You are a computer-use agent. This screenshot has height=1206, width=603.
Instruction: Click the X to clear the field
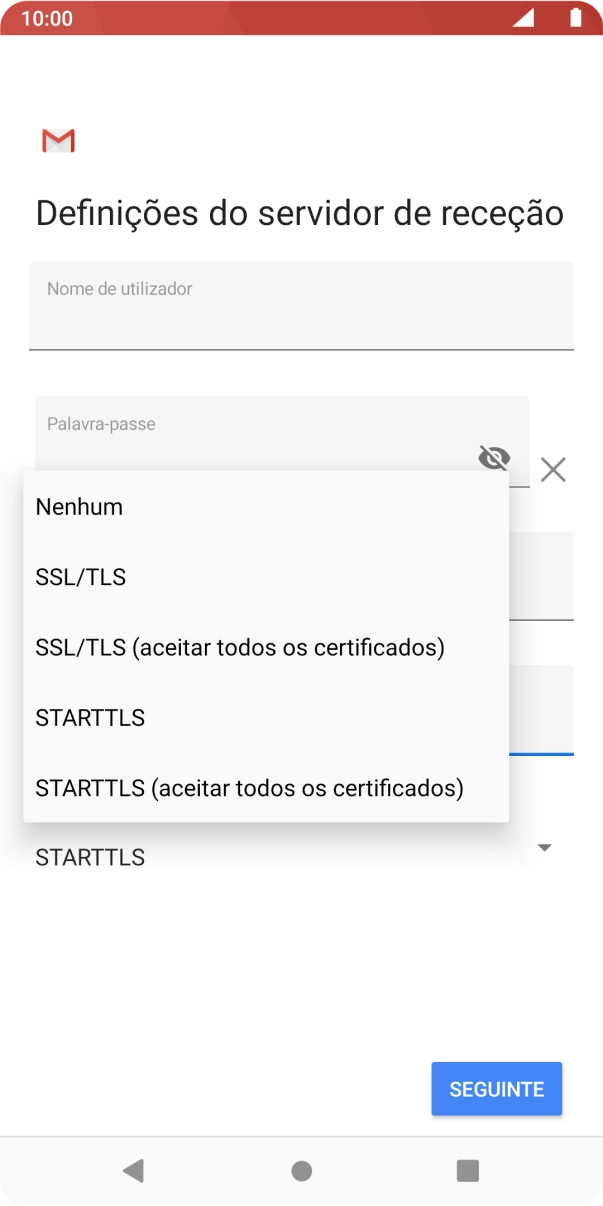pos(553,469)
